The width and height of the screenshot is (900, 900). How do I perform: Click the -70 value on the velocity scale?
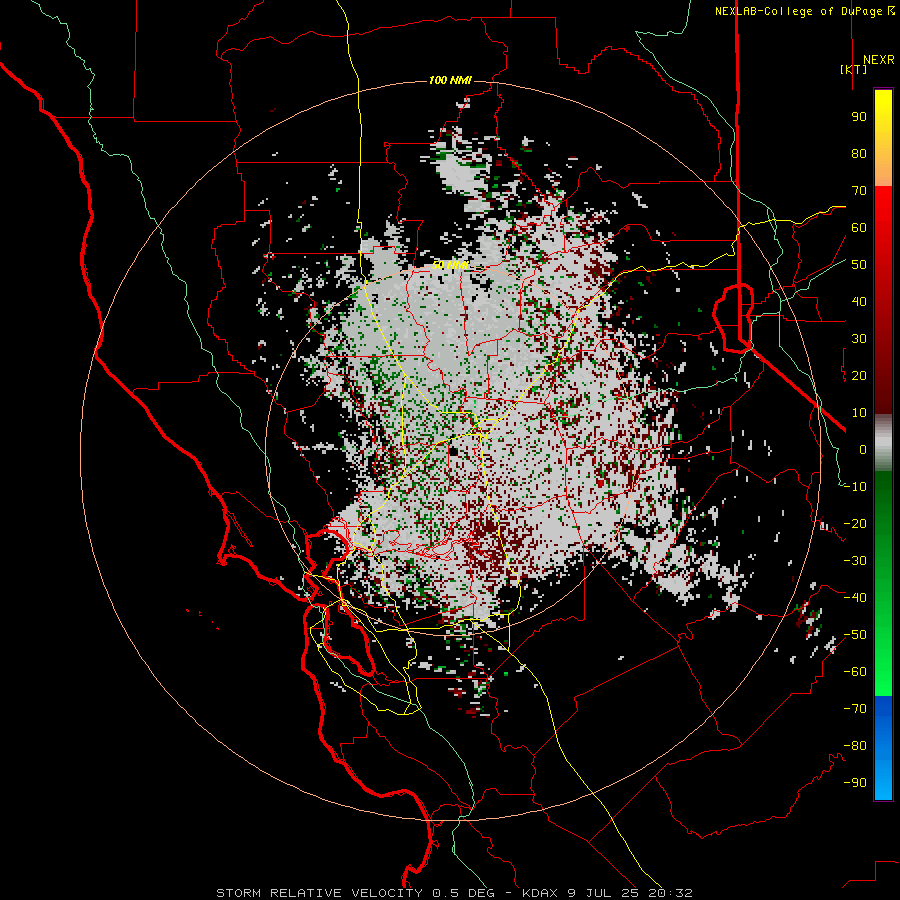click(855, 709)
